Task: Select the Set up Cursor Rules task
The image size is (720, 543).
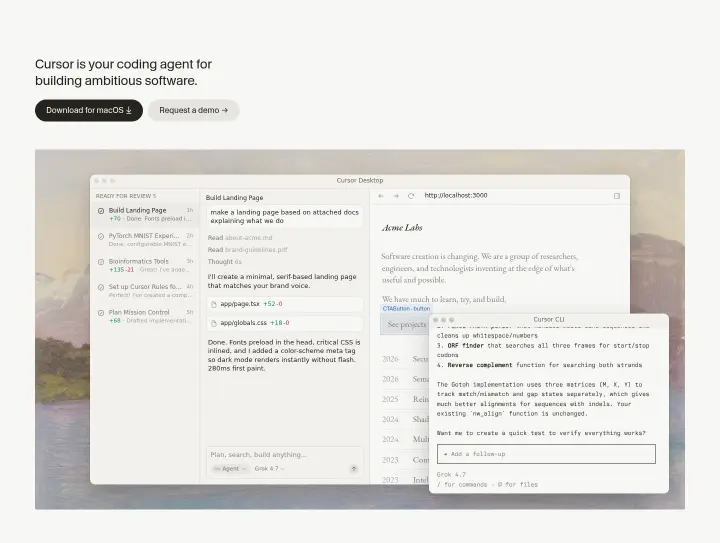Action: coord(145,291)
